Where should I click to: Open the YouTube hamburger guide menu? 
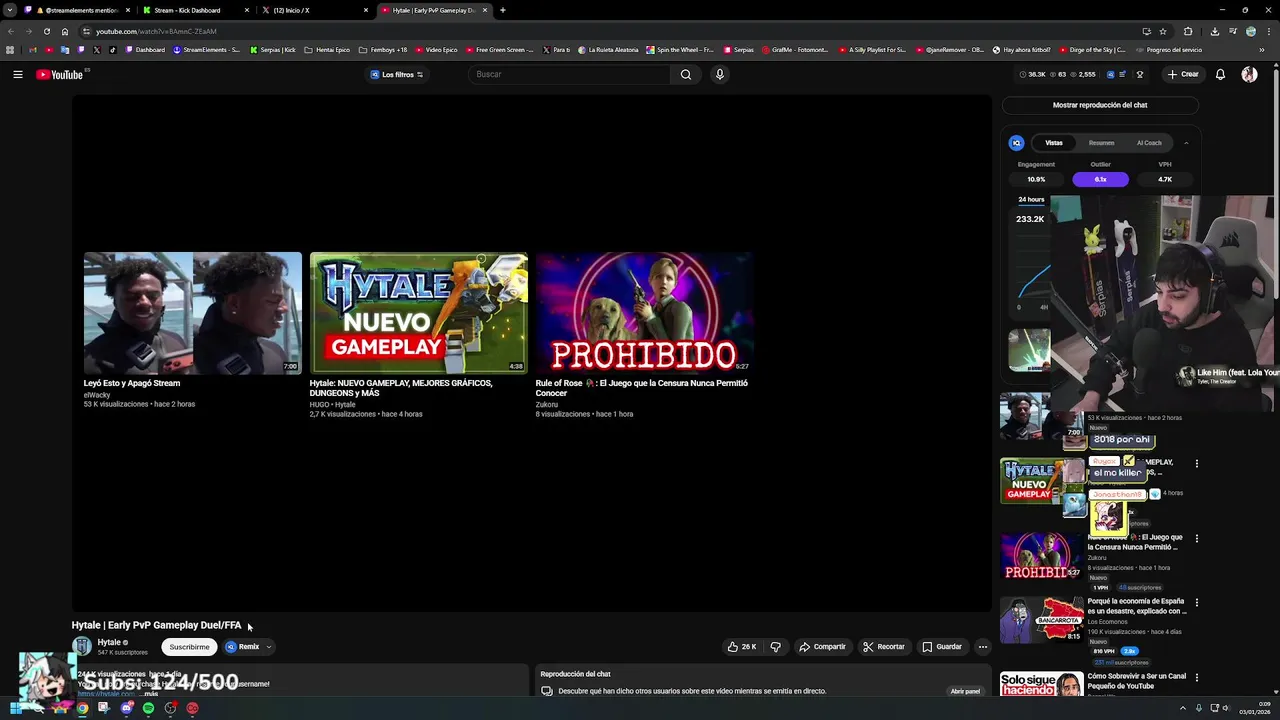coord(18,74)
